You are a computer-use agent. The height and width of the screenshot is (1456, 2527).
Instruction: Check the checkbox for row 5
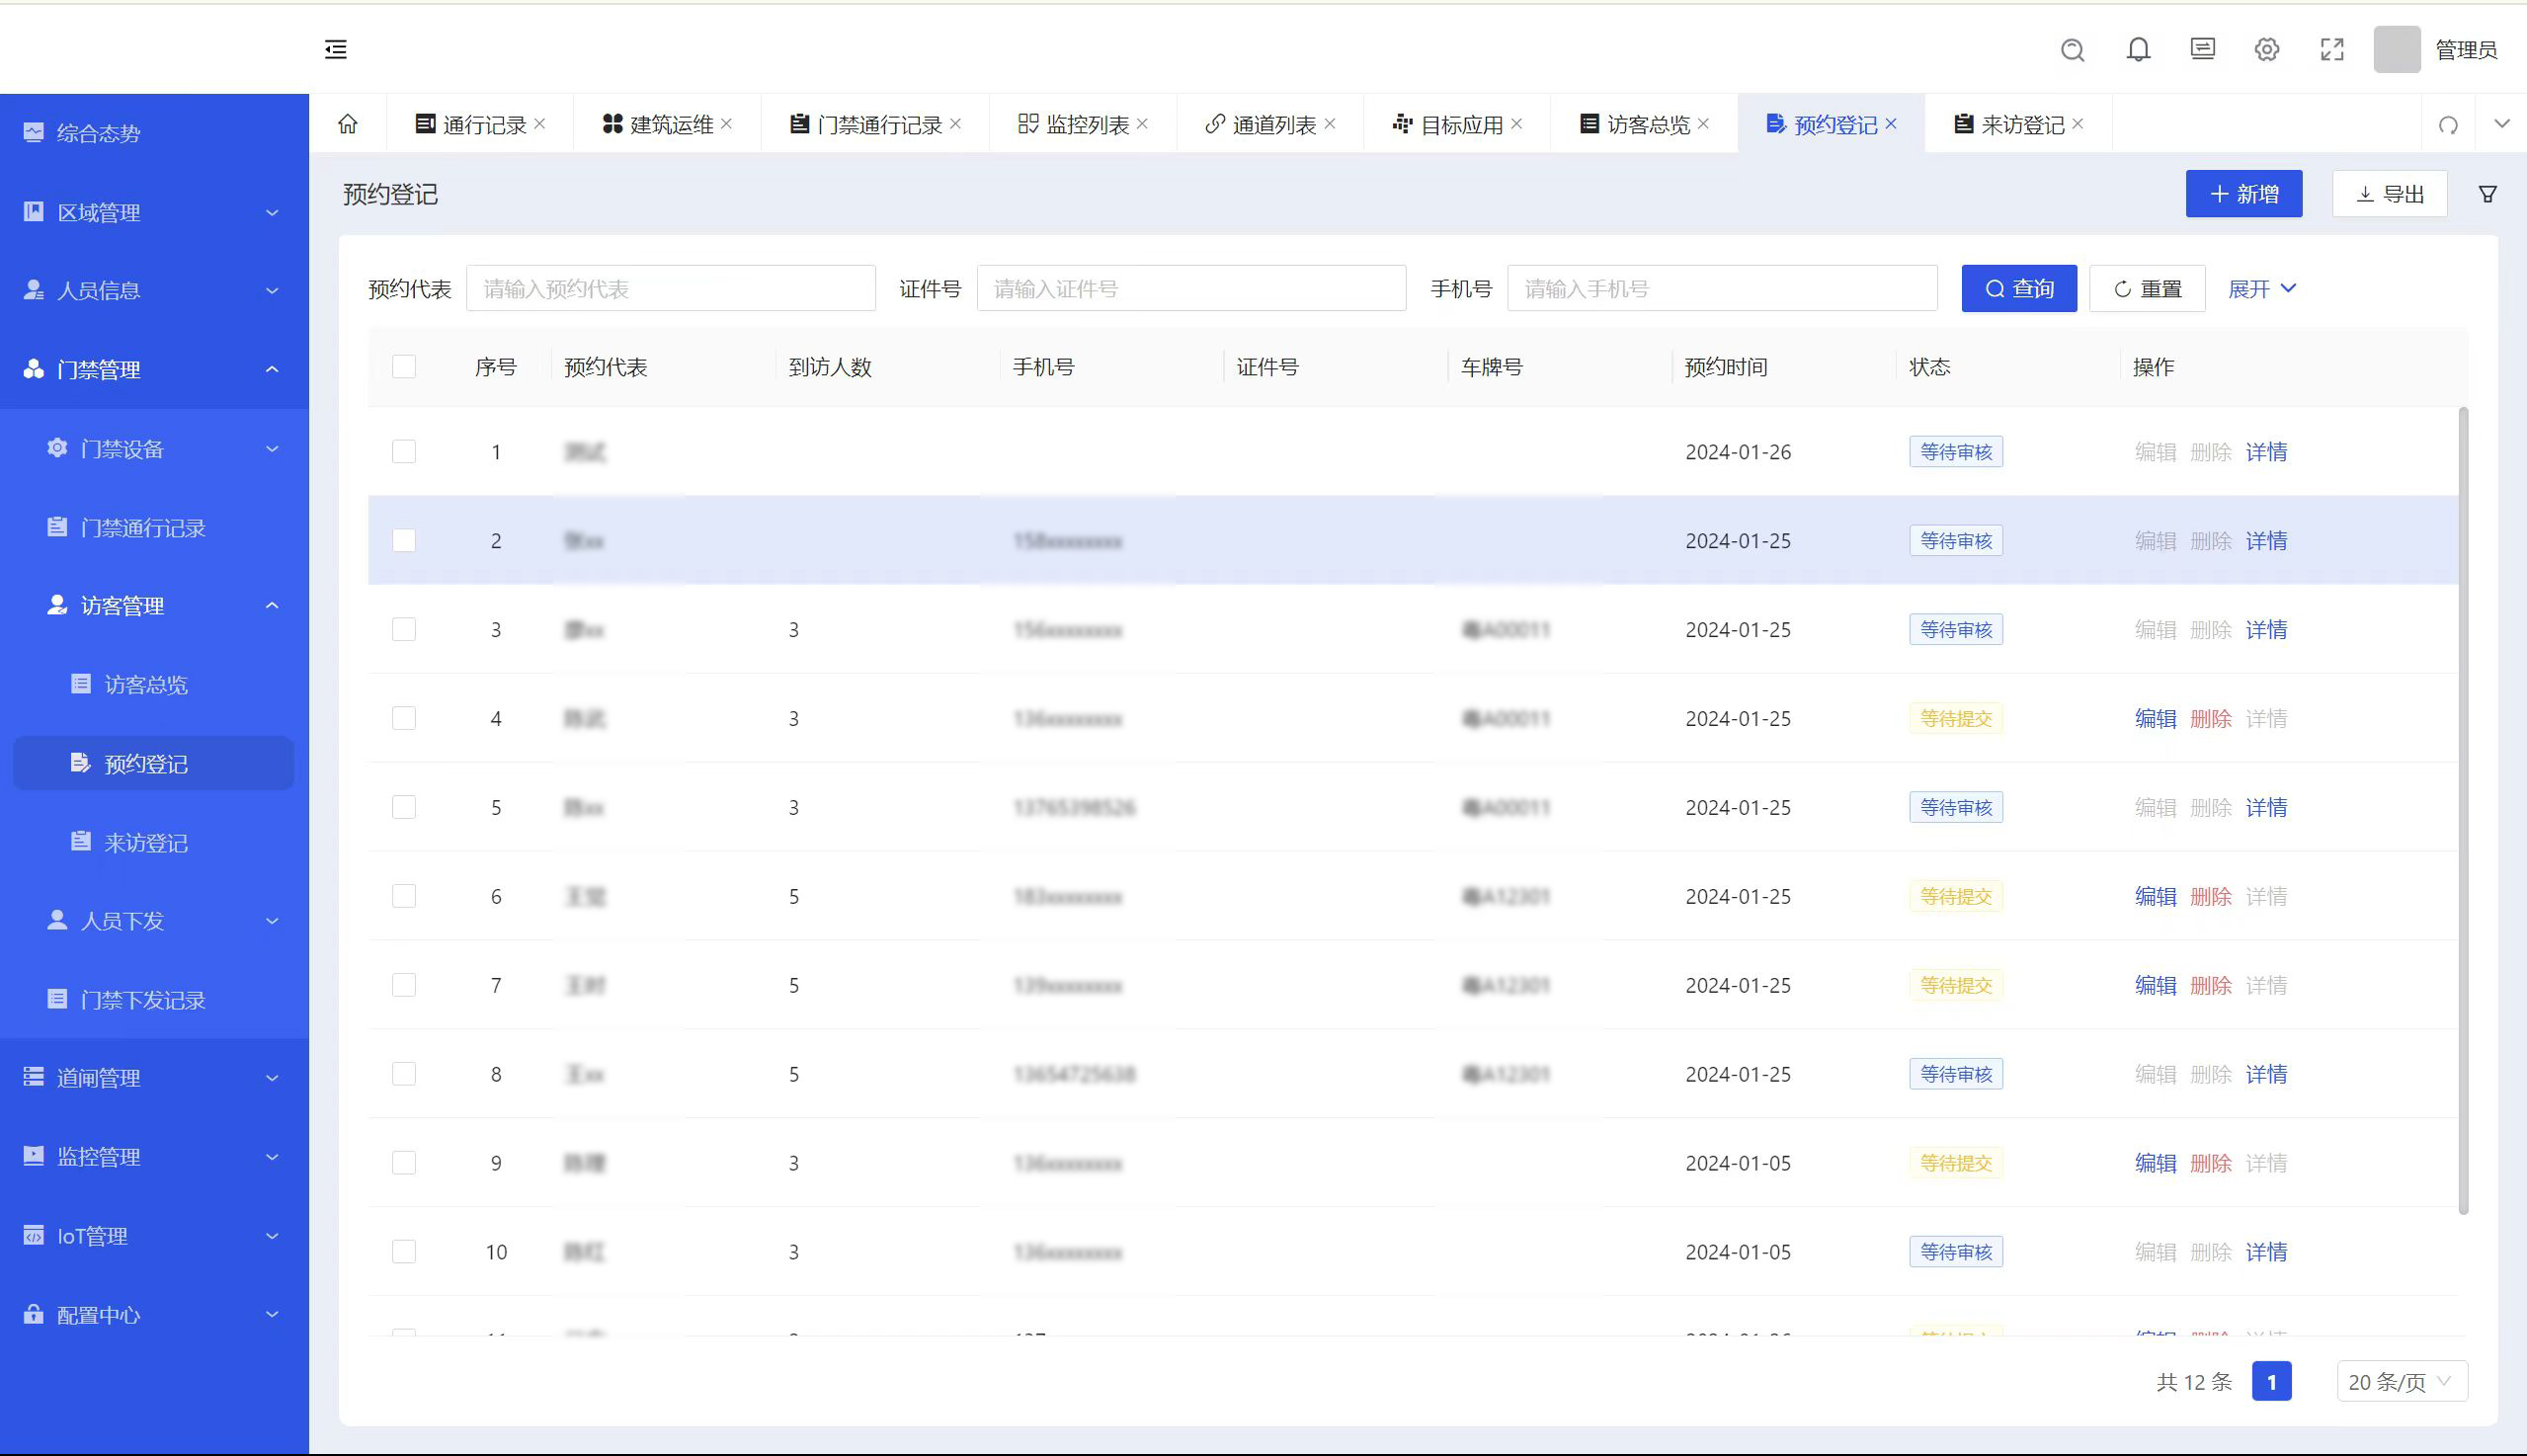point(404,807)
